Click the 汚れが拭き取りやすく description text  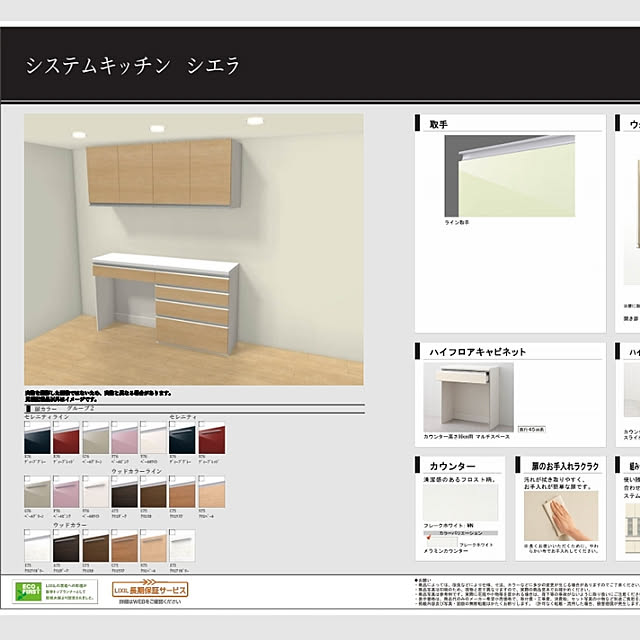(x=558, y=483)
